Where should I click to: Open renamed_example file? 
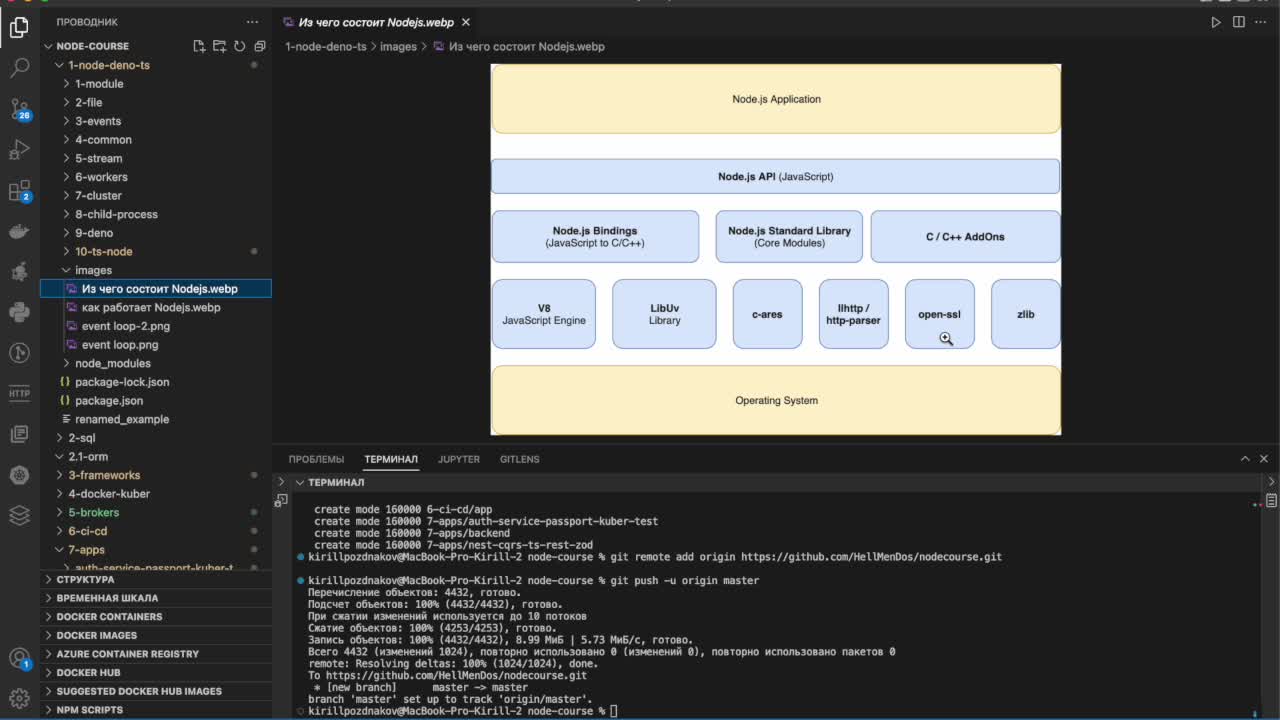point(156,419)
